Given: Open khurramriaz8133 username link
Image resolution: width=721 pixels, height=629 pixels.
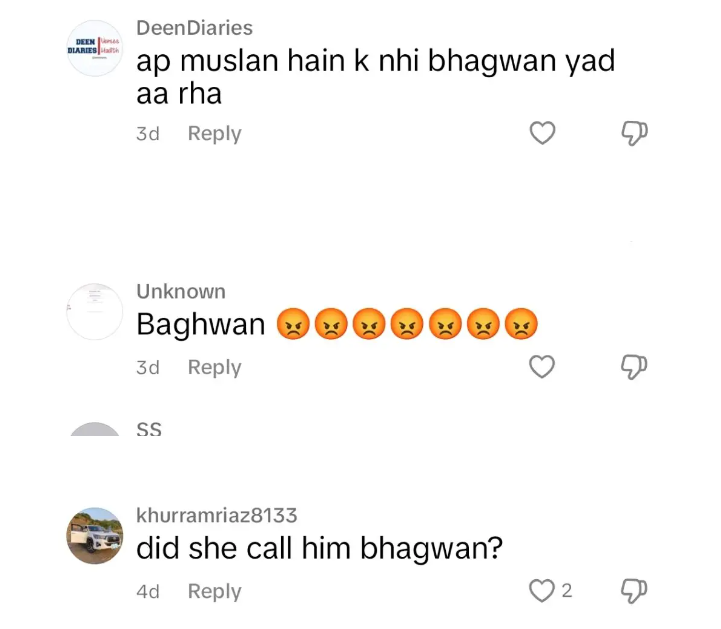Looking at the screenshot, I should click(x=217, y=515).
